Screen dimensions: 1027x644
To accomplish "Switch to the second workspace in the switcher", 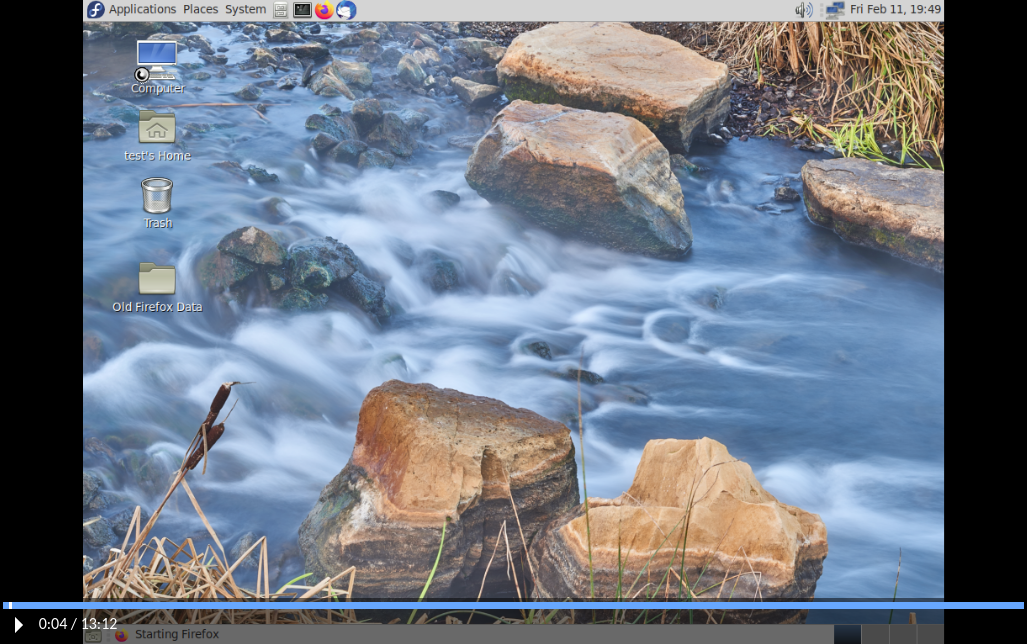I will pos(875,634).
